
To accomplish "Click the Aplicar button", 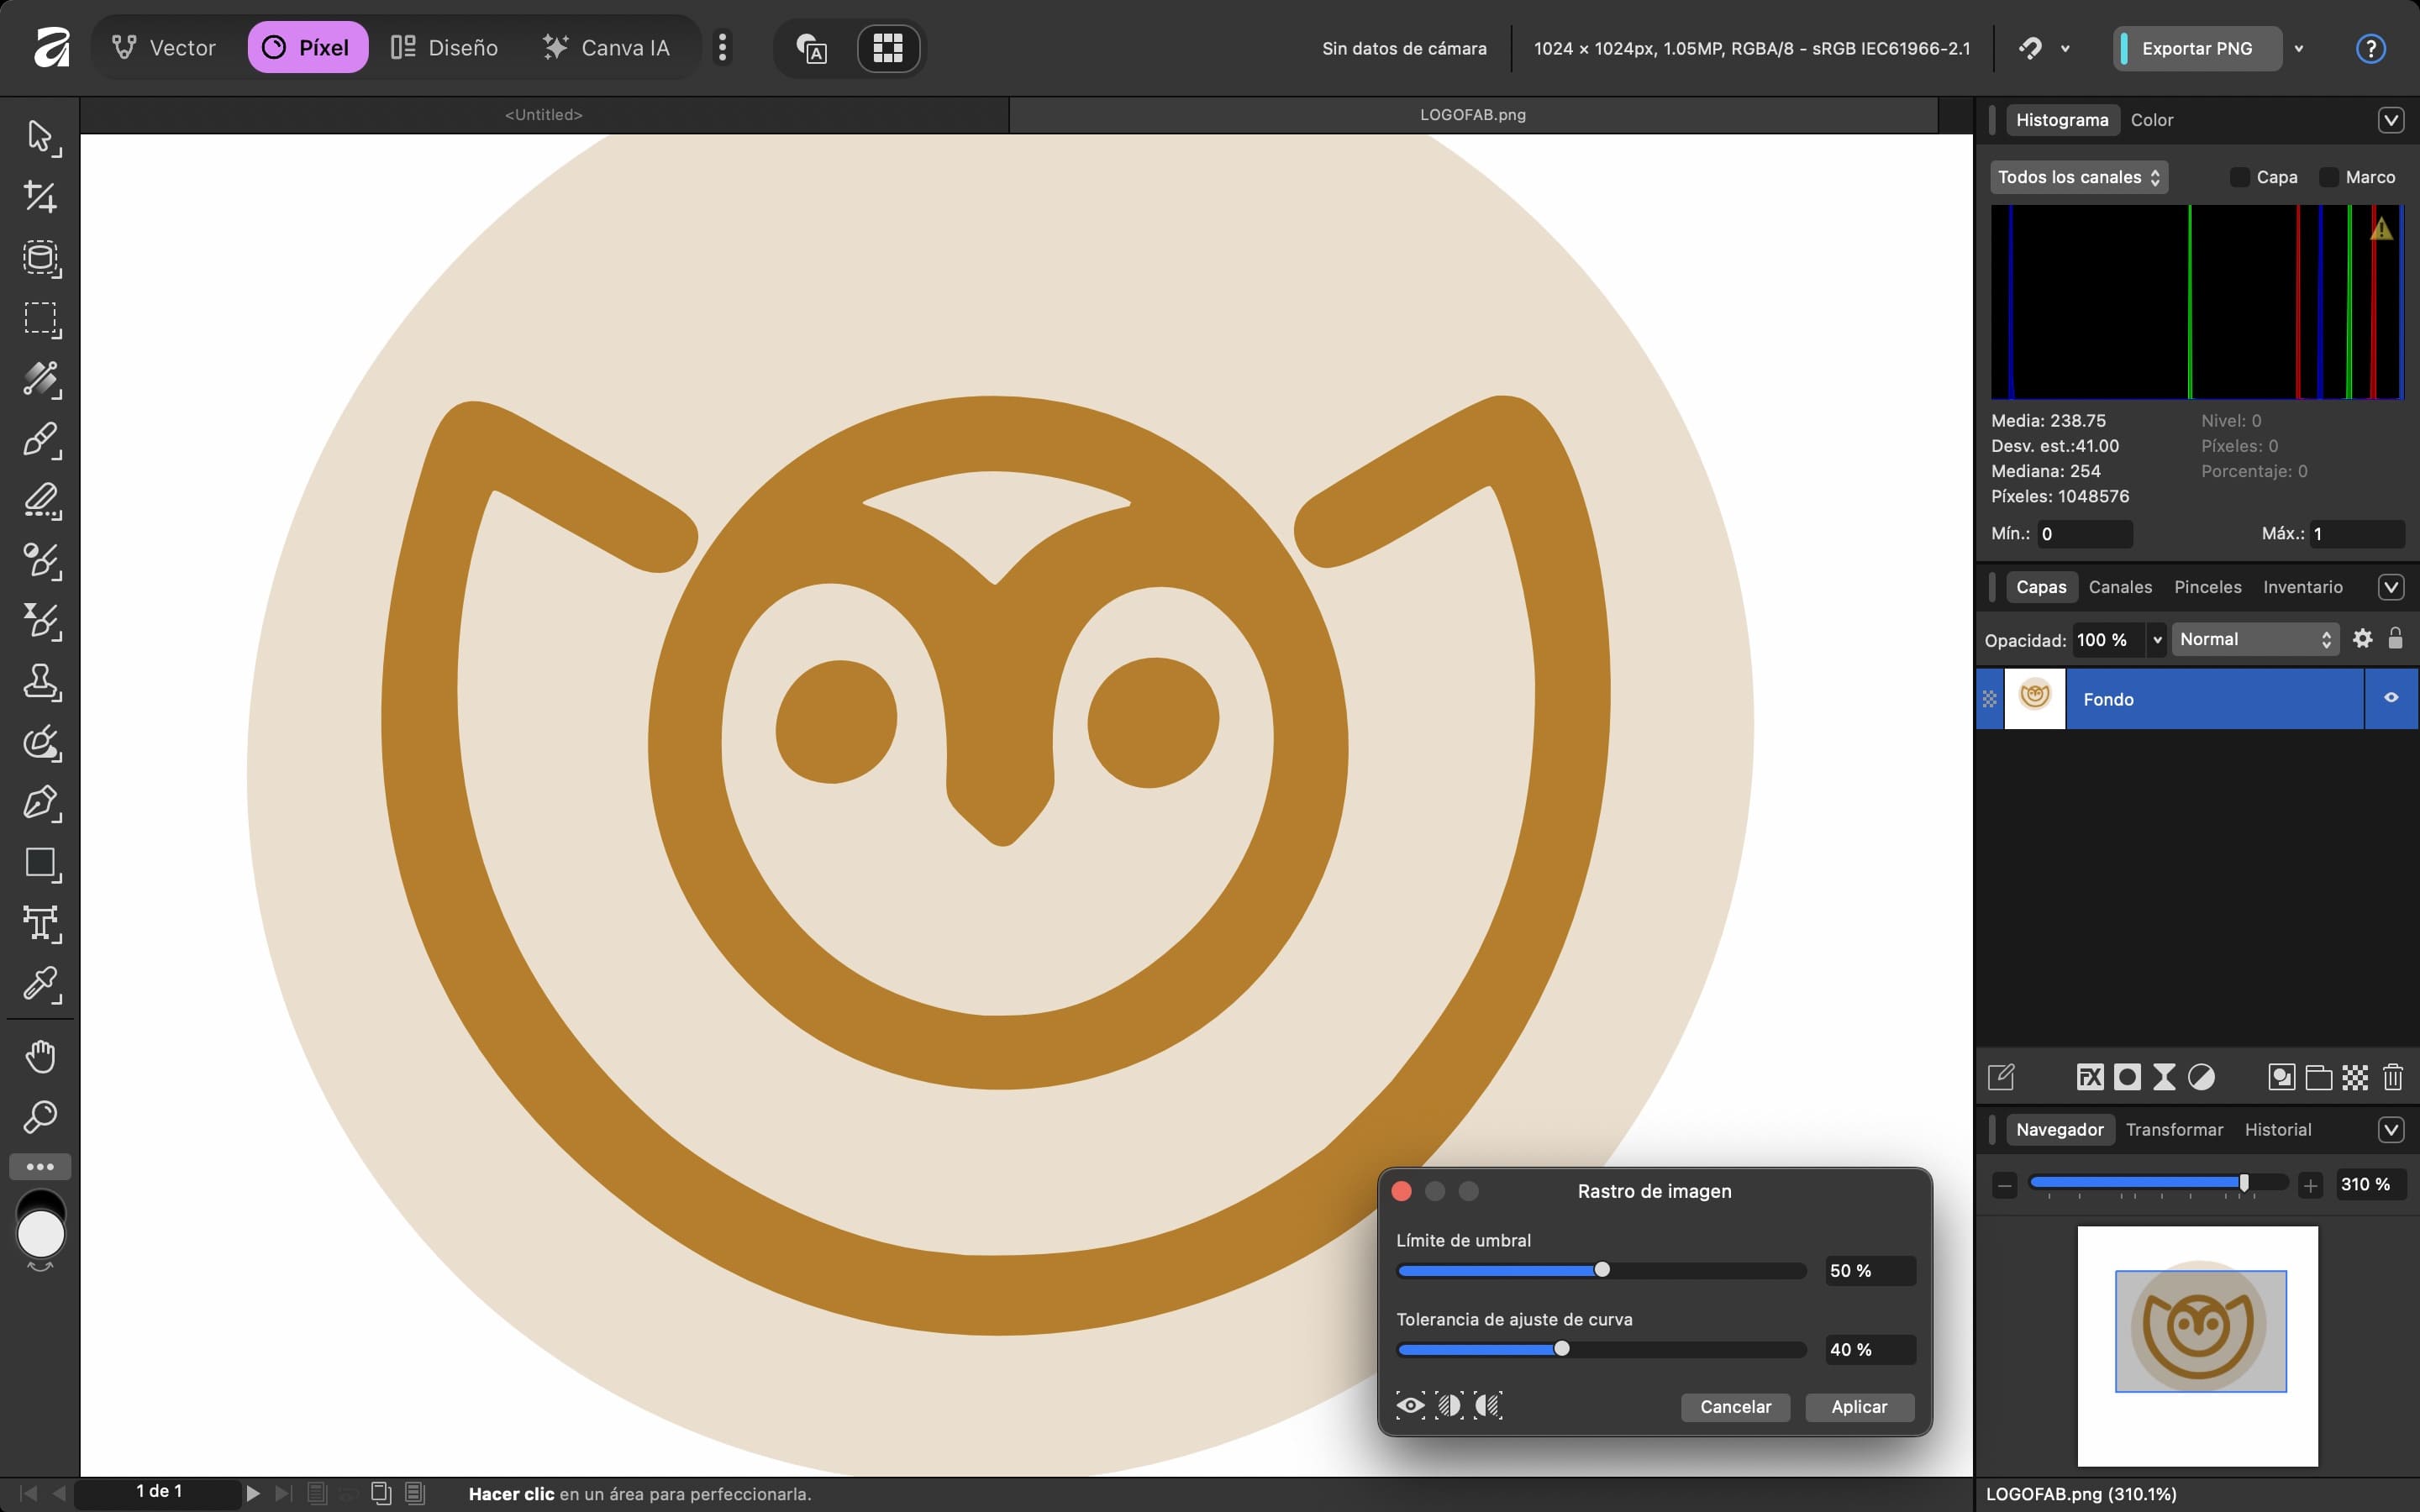I will pyautogui.click(x=1858, y=1406).
